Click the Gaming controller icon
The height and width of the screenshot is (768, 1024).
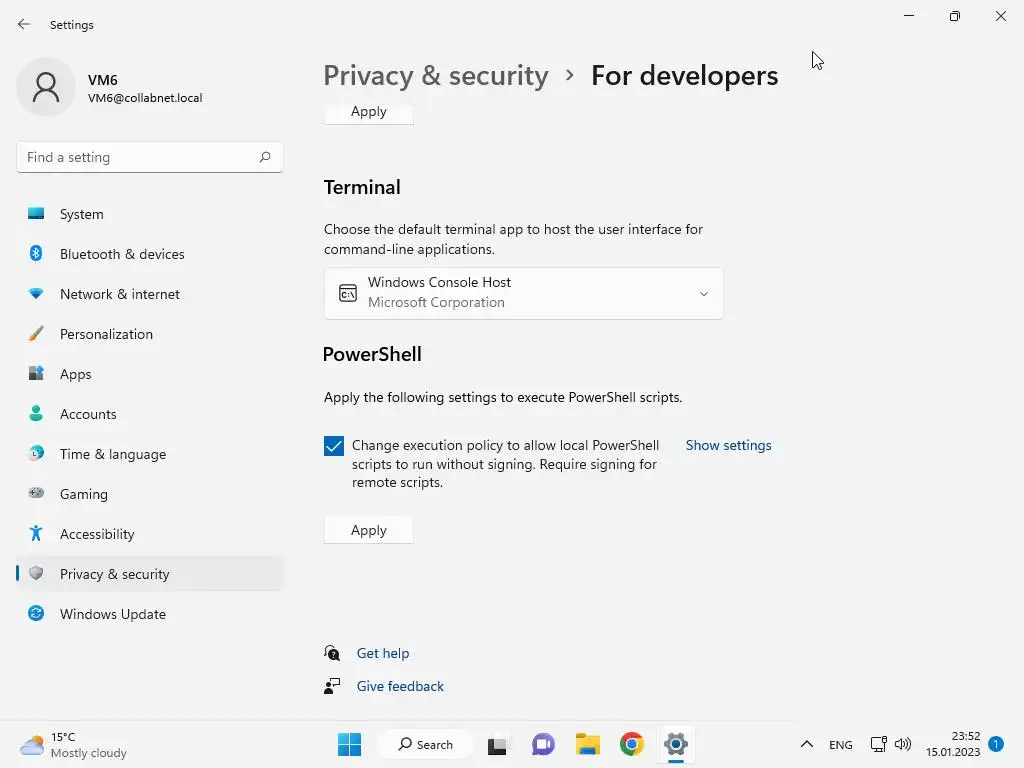36,494
